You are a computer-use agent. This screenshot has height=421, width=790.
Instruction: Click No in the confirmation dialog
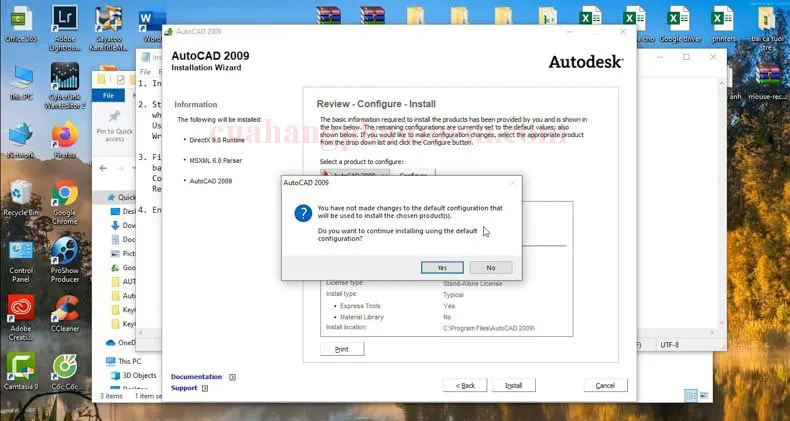coord(490,267)
